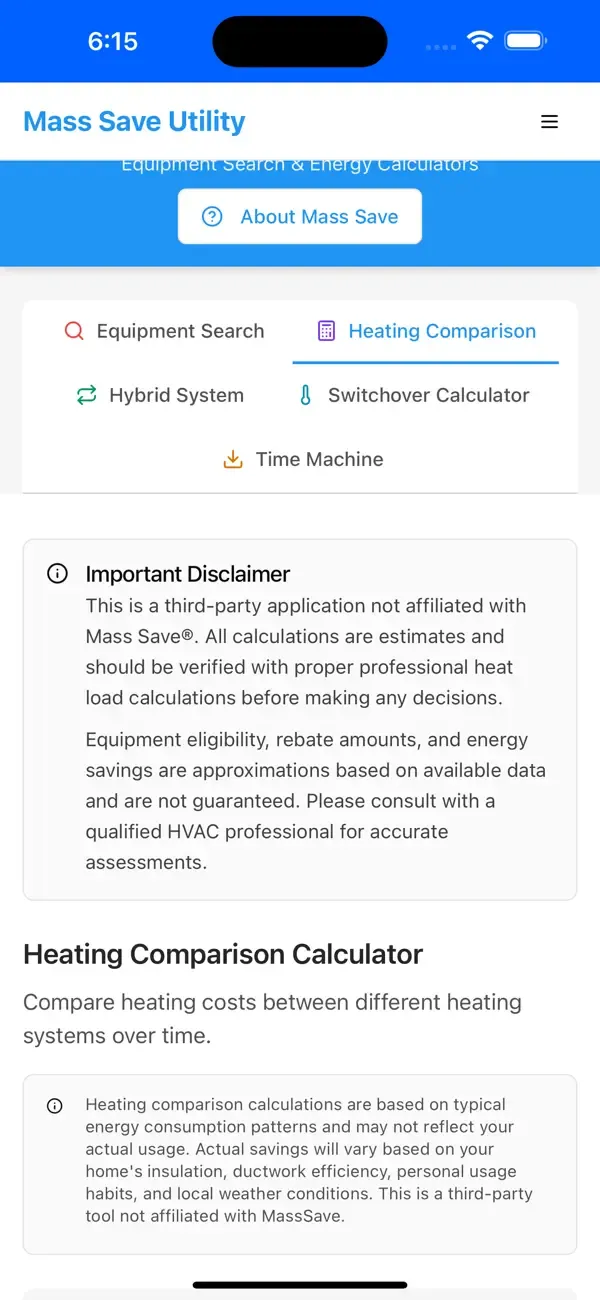Click the info icon in Important Disclaimer box
The height and width of the screenshot is (1300, 600).
tap(57, 573)
